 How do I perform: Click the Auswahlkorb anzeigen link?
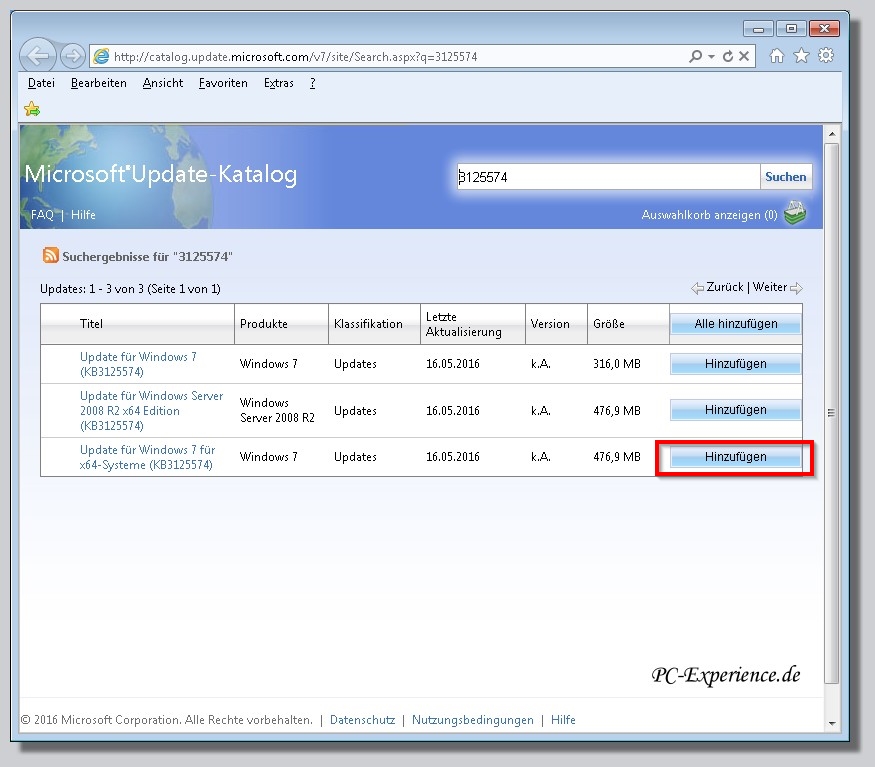coord(708,215)
